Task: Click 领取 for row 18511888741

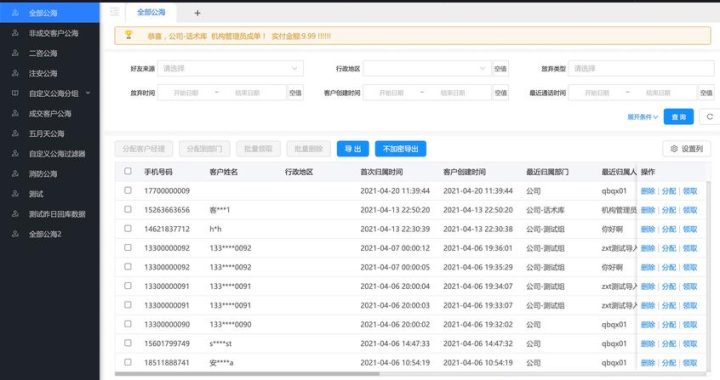Action: [x=690, y=363]
